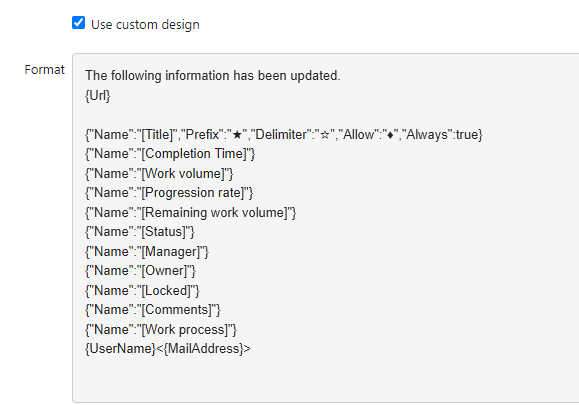Click the [Manager] line
This screenshot has height=405, width=579.
147,252
